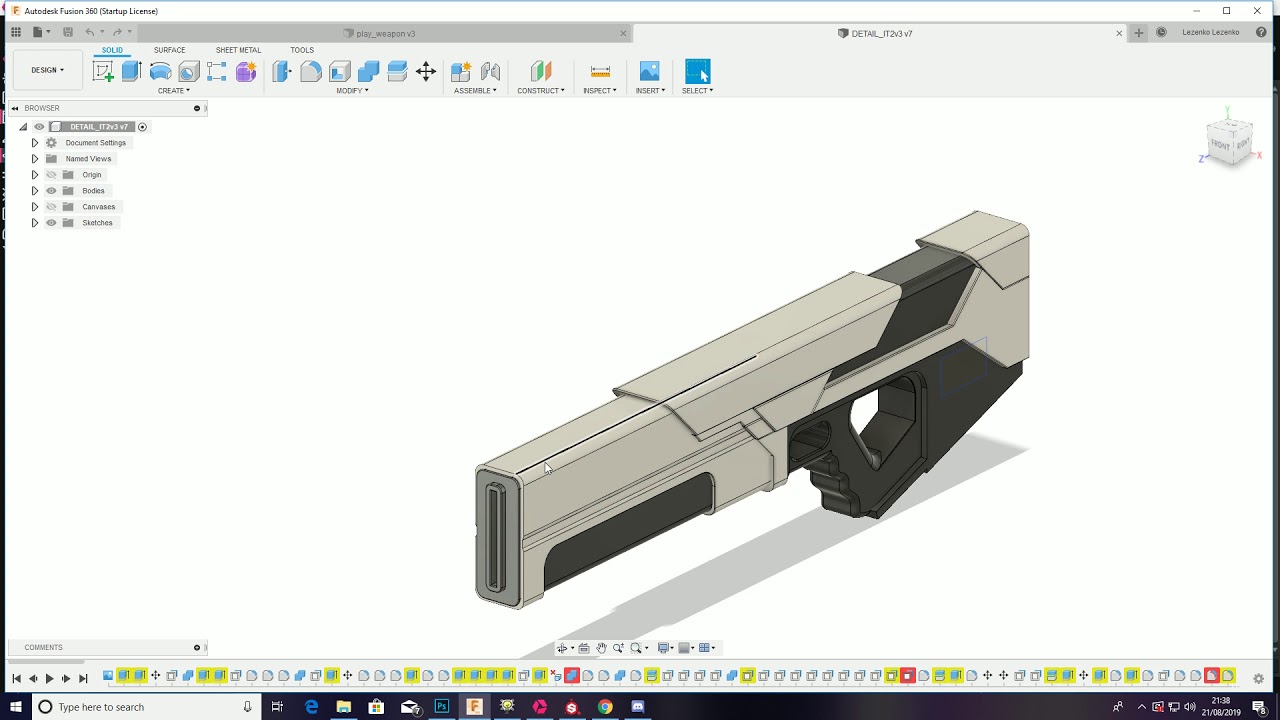Collapse the BROWSER panel arrows
1280x720 pixels.
coord(15,108)
